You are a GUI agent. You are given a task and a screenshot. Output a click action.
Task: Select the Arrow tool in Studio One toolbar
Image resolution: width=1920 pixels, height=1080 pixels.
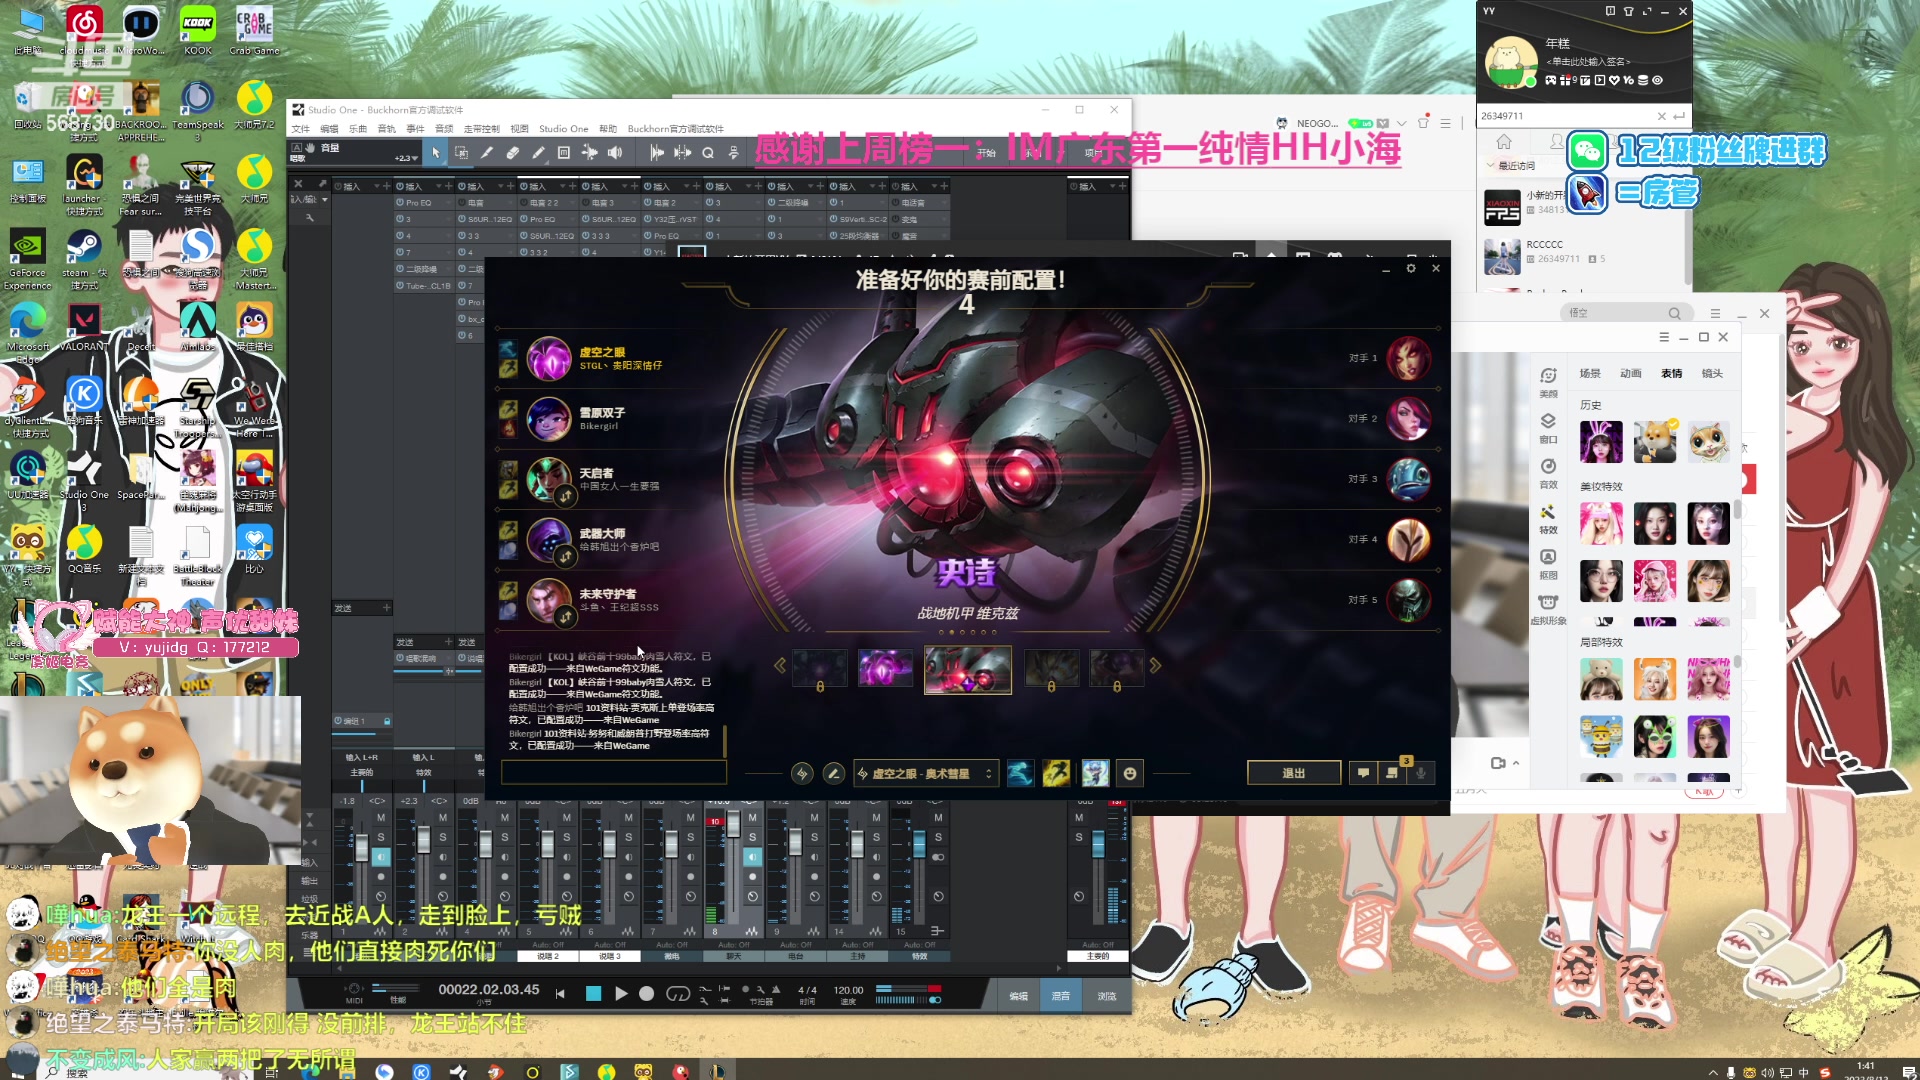click(435, 153)
